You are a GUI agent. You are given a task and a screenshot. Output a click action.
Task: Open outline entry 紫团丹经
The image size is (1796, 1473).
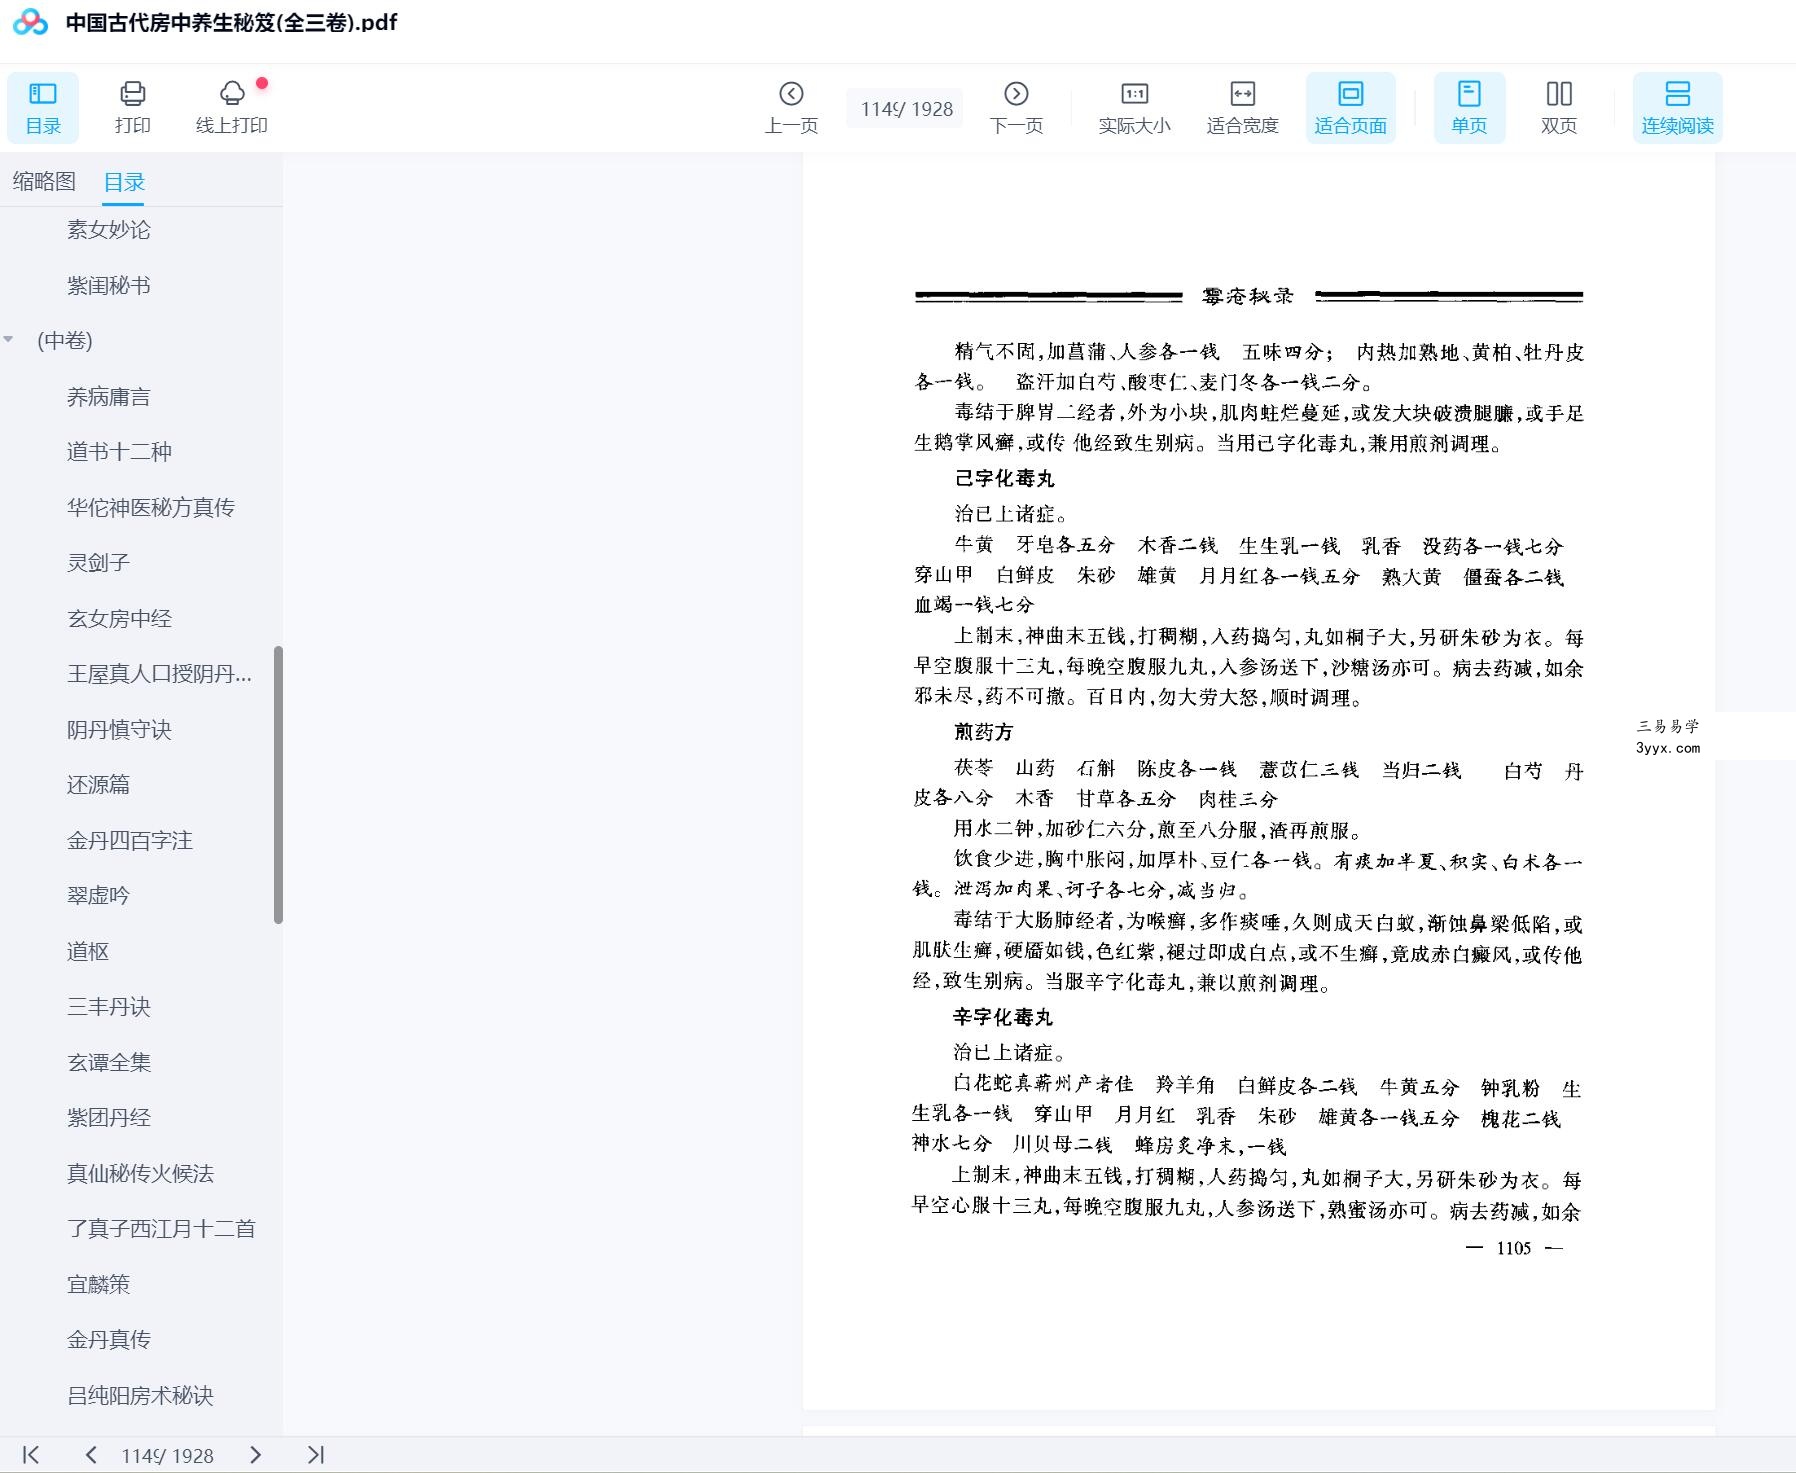109,1117
